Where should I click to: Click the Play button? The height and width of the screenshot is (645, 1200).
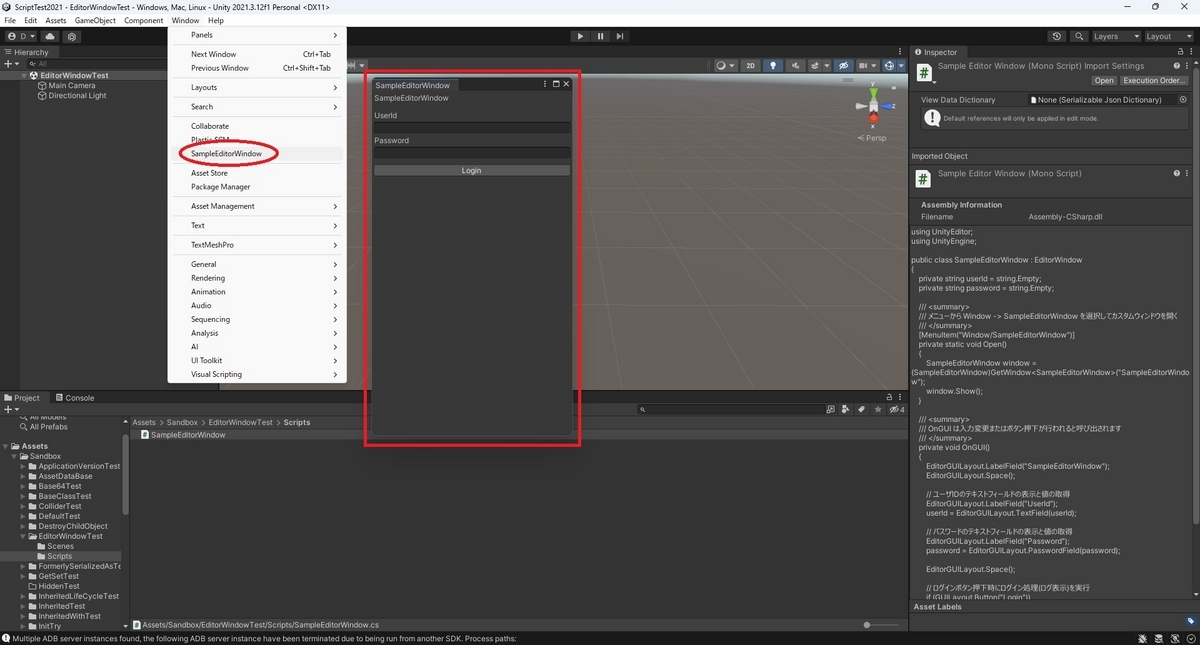pyautogui.click(x=580, y=36)
